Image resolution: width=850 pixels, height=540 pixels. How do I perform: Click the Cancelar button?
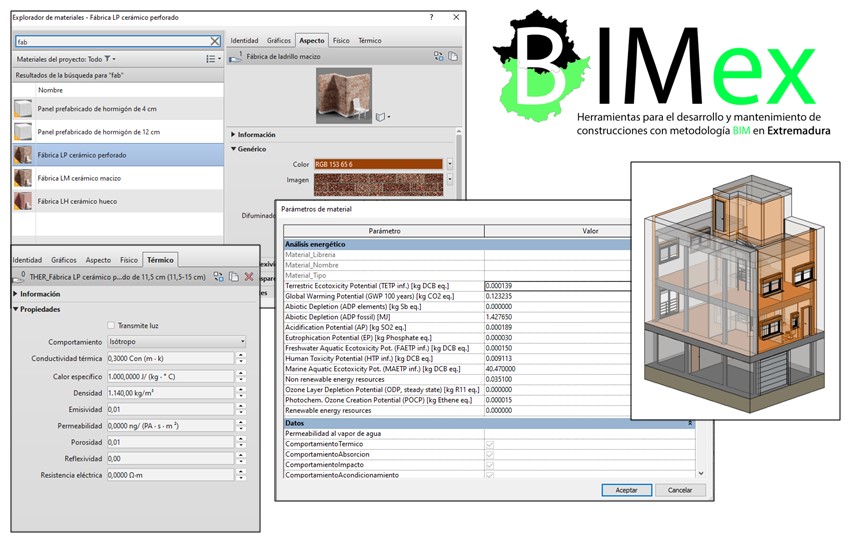pos(680,490)
